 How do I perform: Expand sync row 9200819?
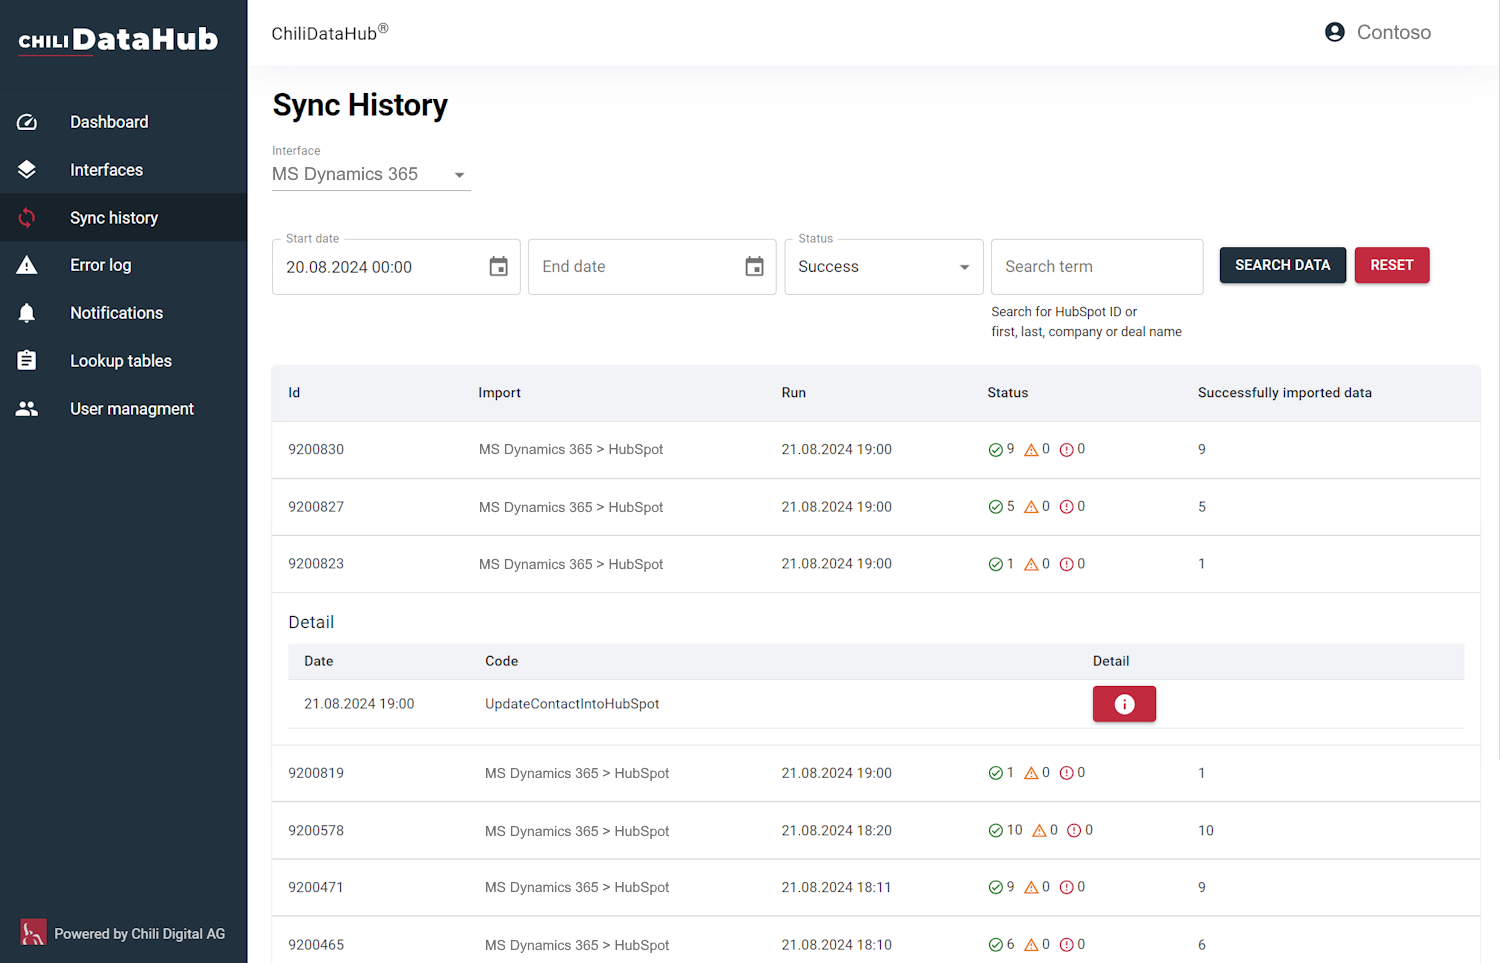coord(876,773)
